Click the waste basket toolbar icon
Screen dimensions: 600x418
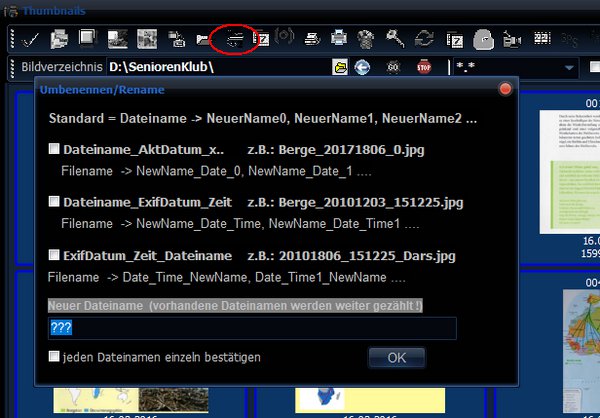click(365, 39)
